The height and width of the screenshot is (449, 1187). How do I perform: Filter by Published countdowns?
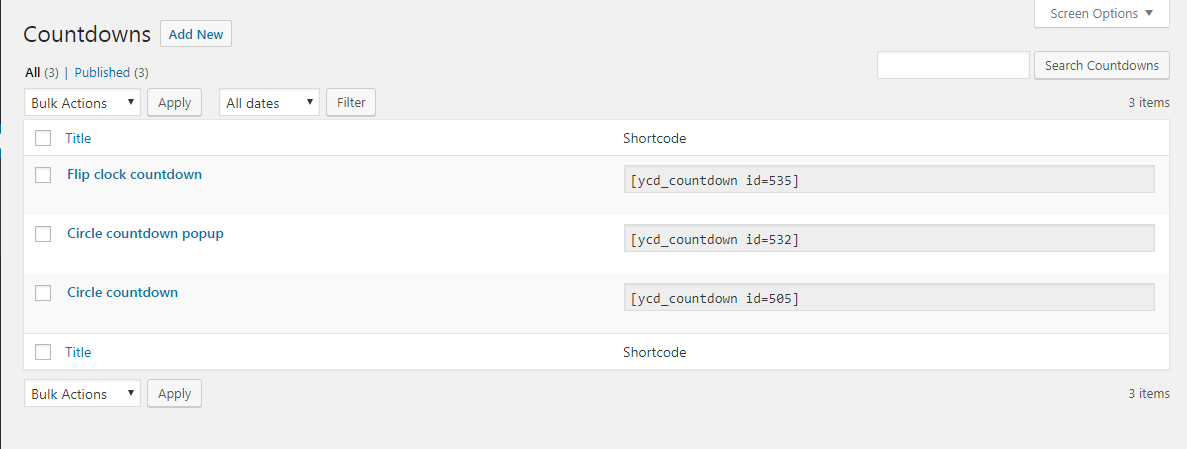click(x=102, y=72)
